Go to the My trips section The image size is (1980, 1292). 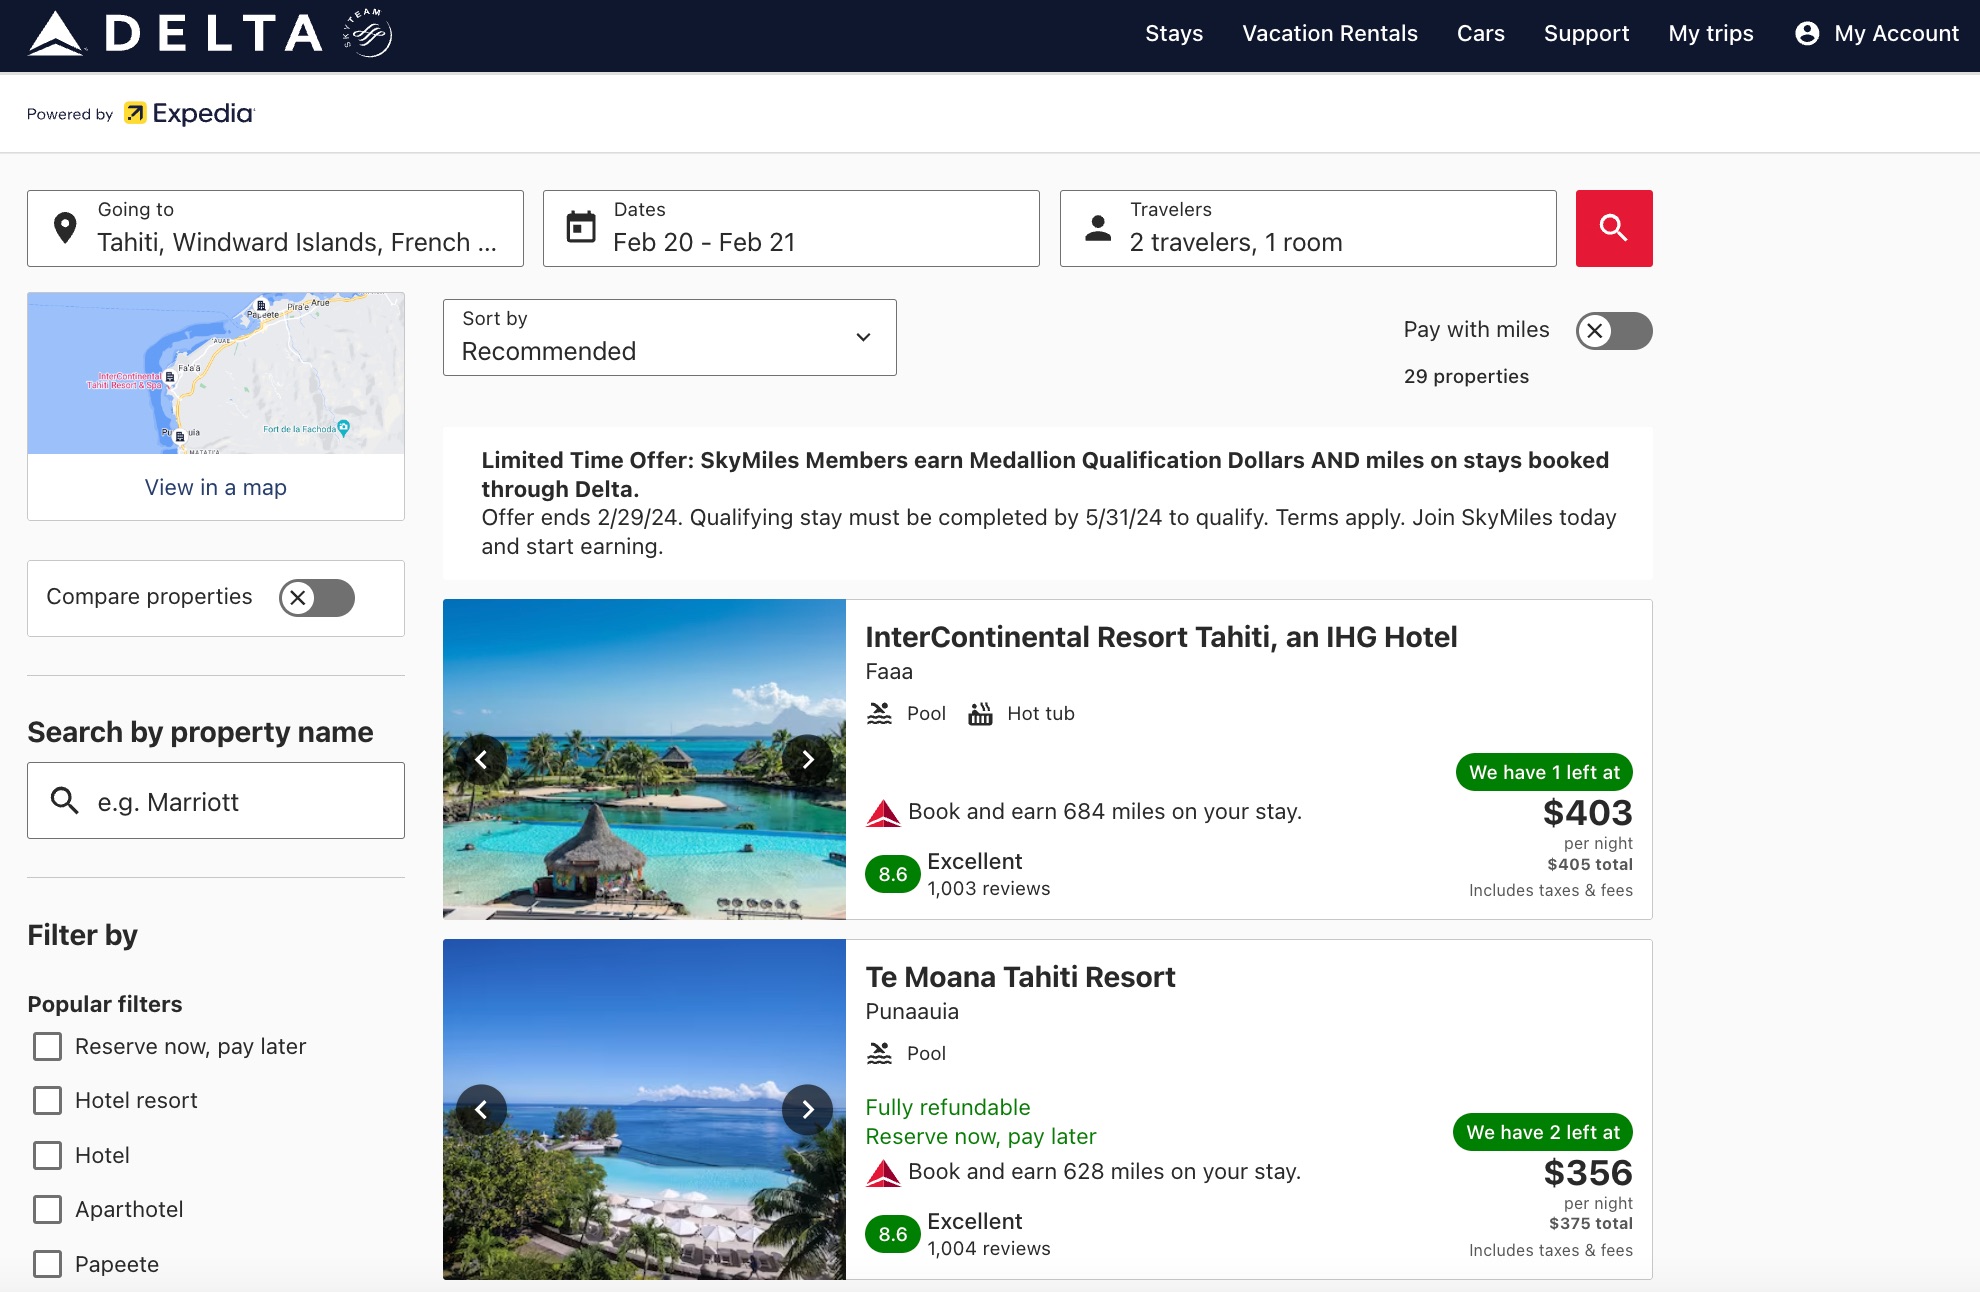[x=1710, y=33]
